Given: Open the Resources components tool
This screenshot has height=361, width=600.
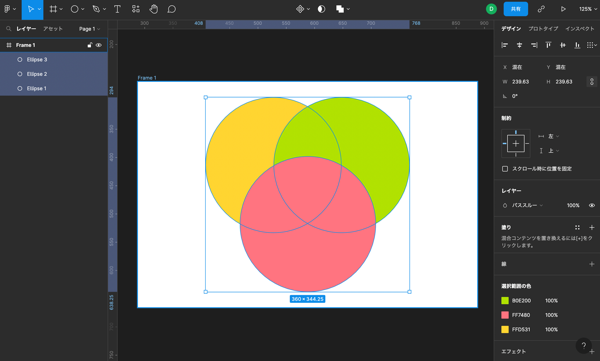Looking at the screenshot, I should click(x=135, y=9).
